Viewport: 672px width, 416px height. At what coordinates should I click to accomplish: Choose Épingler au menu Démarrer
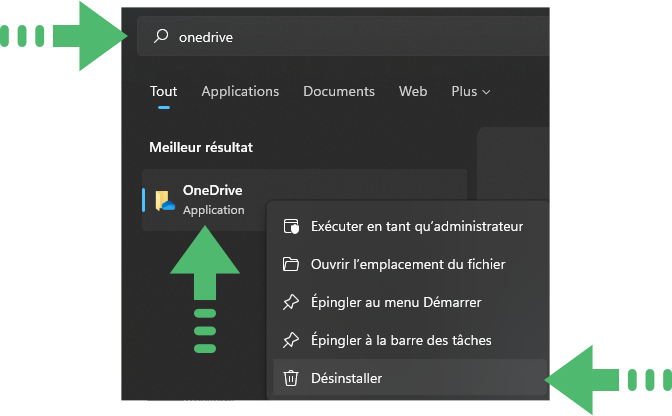pyautogui.click(x=409, y=302)
